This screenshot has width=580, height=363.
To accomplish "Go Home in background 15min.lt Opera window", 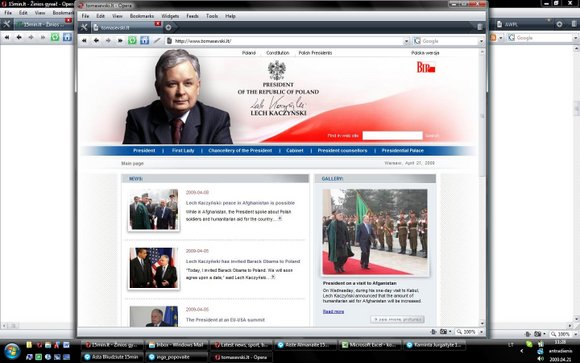I will pyautogui.click(x=67, y=37).
